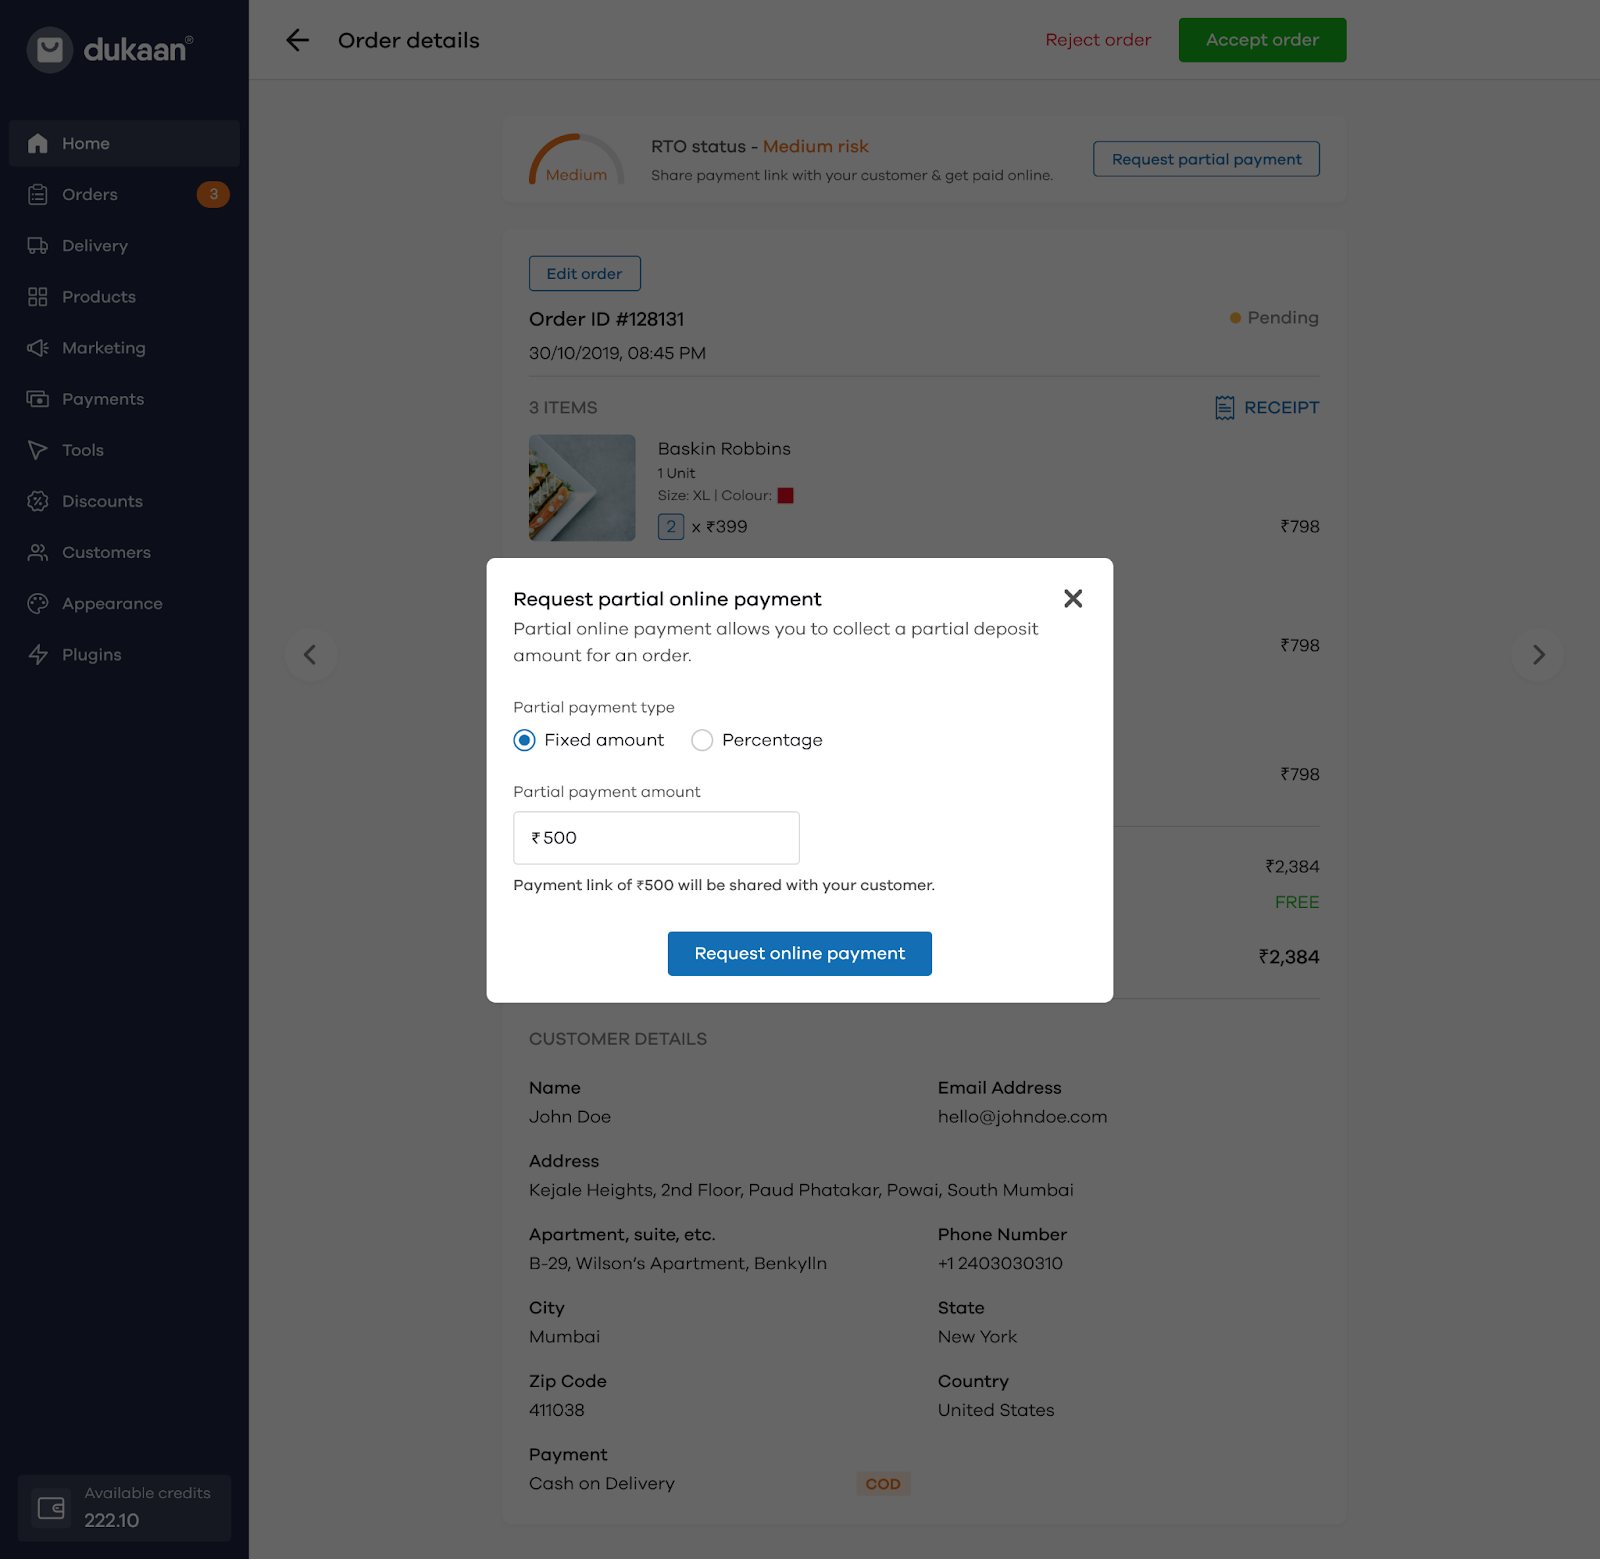Click the Products grid icon
This screenshot has width=1600, height=1559.
38,296
